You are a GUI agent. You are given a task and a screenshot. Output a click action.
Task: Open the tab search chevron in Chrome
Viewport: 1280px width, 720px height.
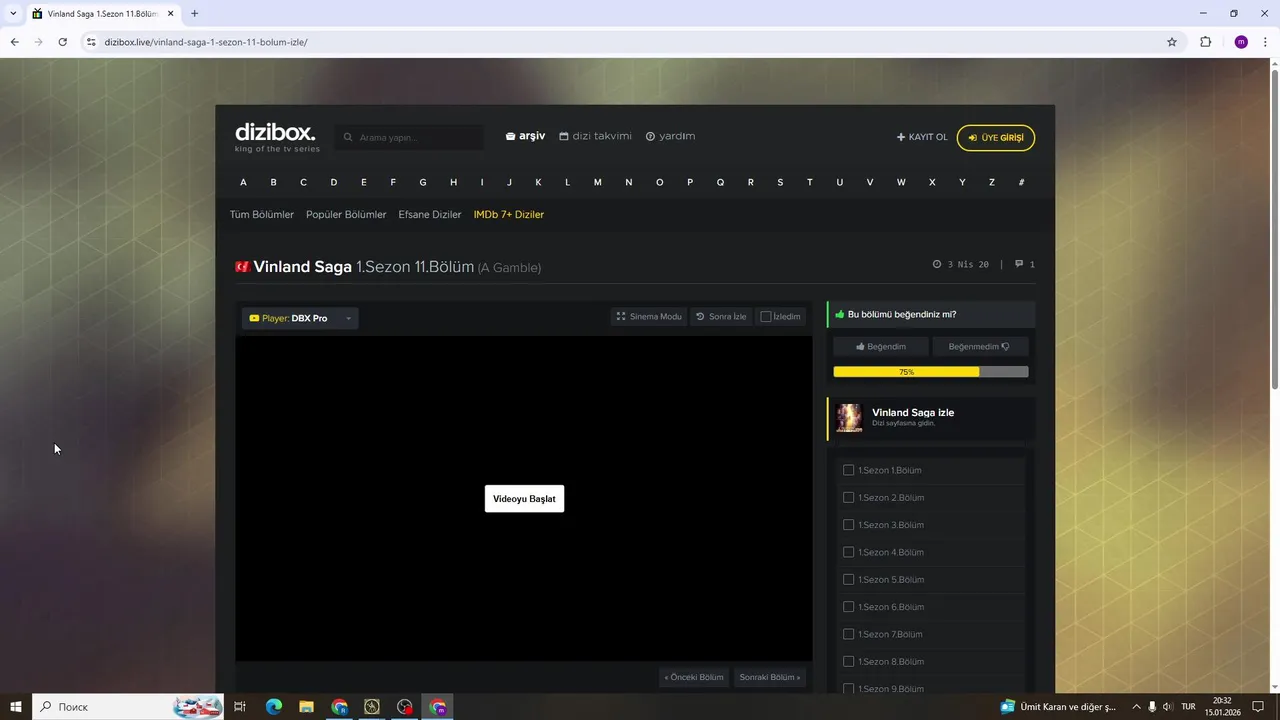12,13
